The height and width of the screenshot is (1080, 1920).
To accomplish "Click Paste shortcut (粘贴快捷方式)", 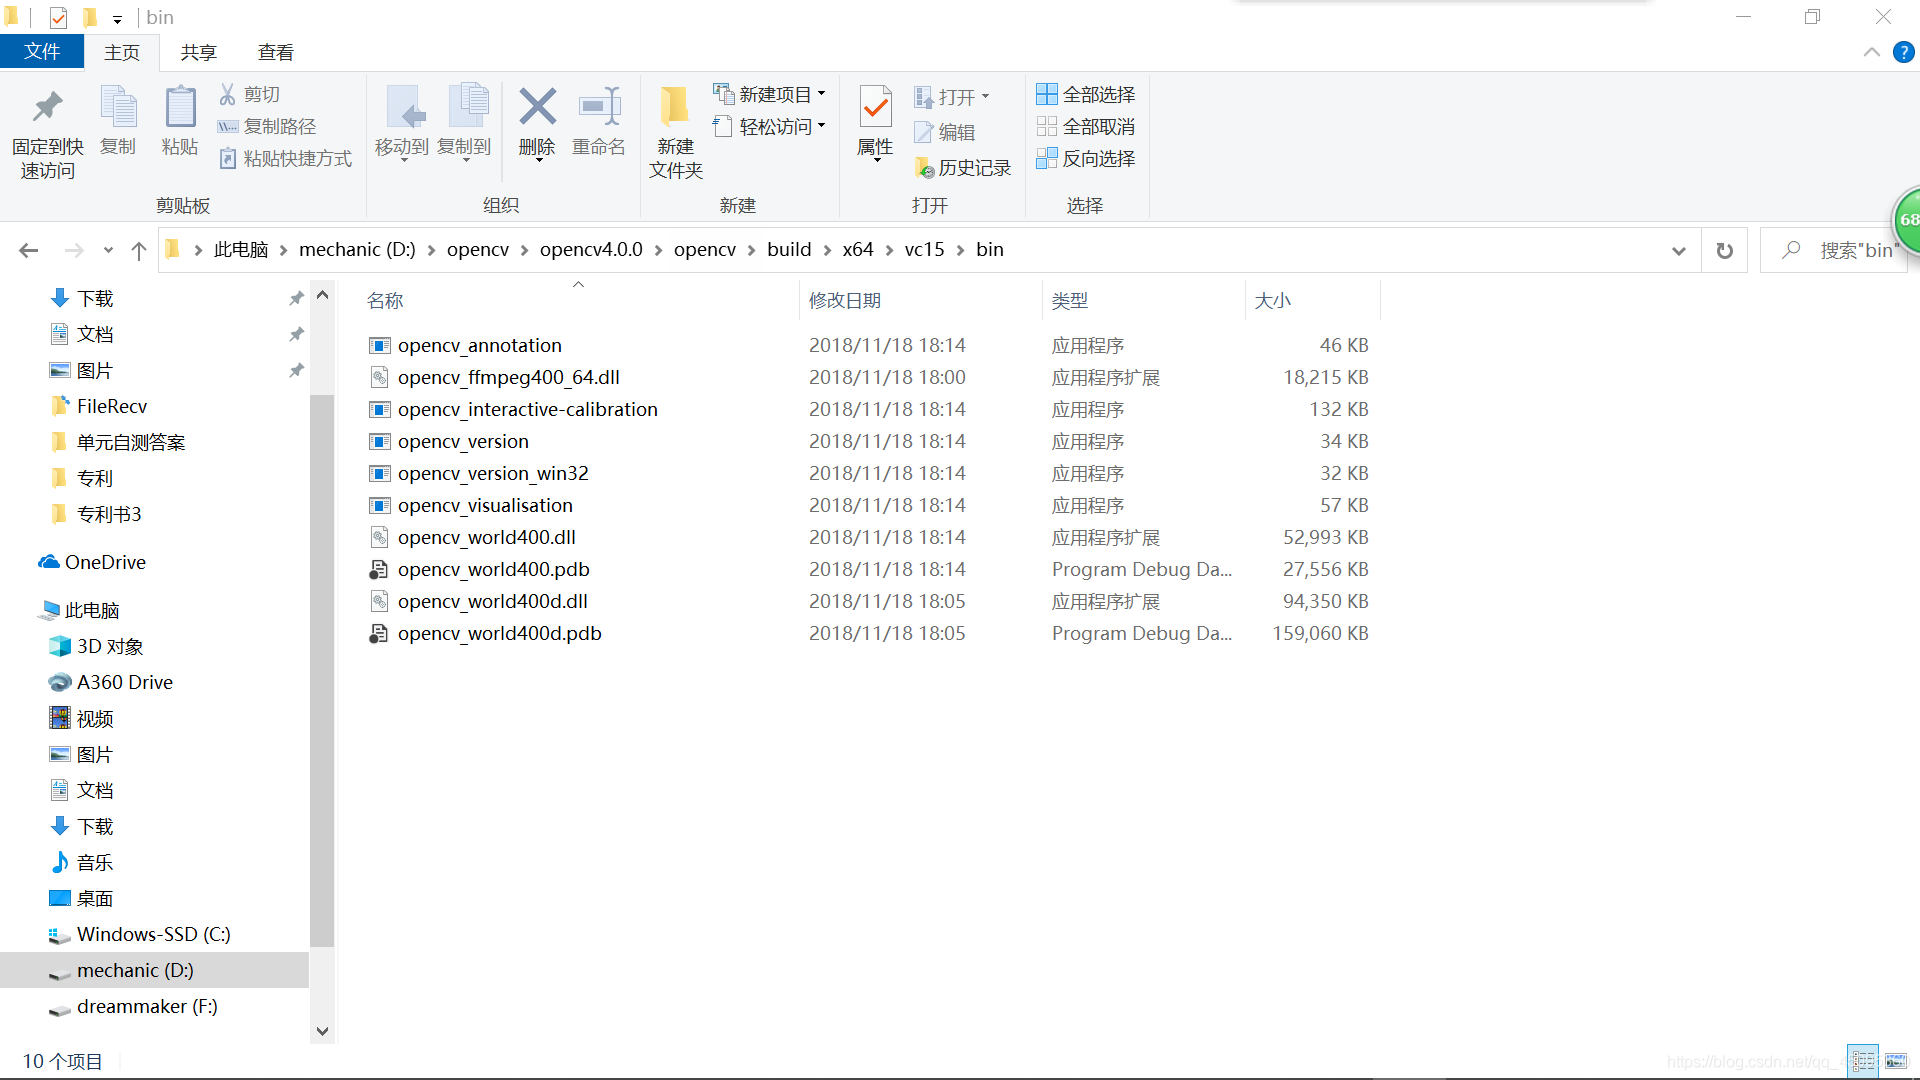I will point(285,158).
